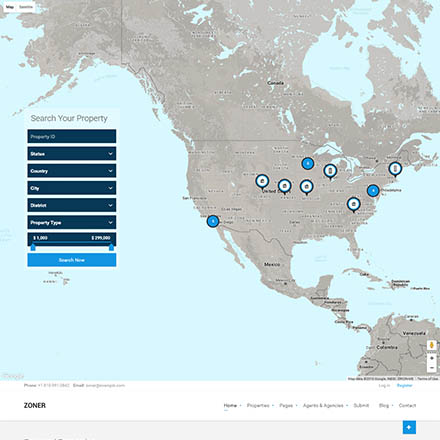Viewport: 440px width, 440px height.
Task: Expand the Status dropdown
Action: 72,154
